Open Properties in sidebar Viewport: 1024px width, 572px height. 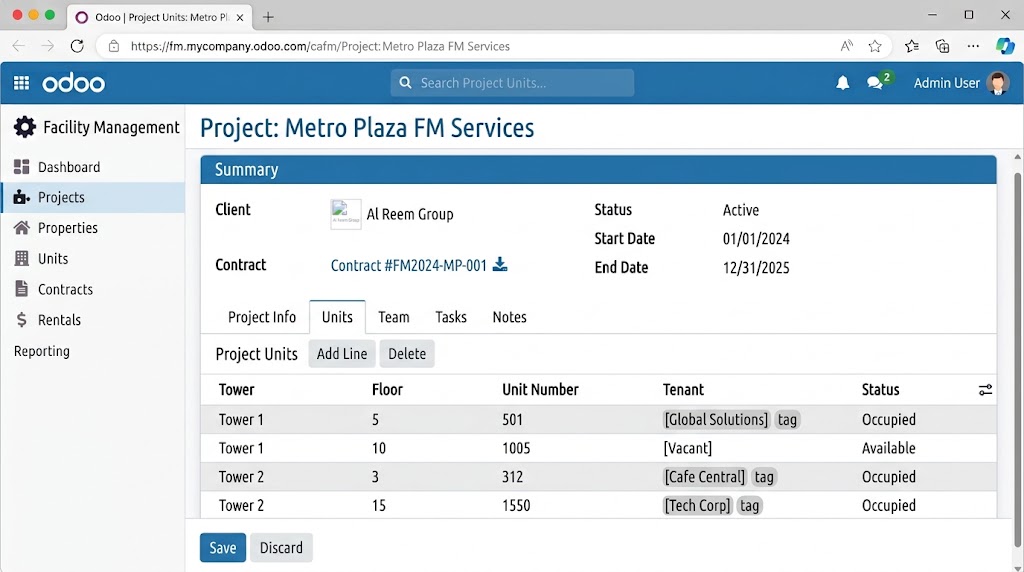click(93, 228)
